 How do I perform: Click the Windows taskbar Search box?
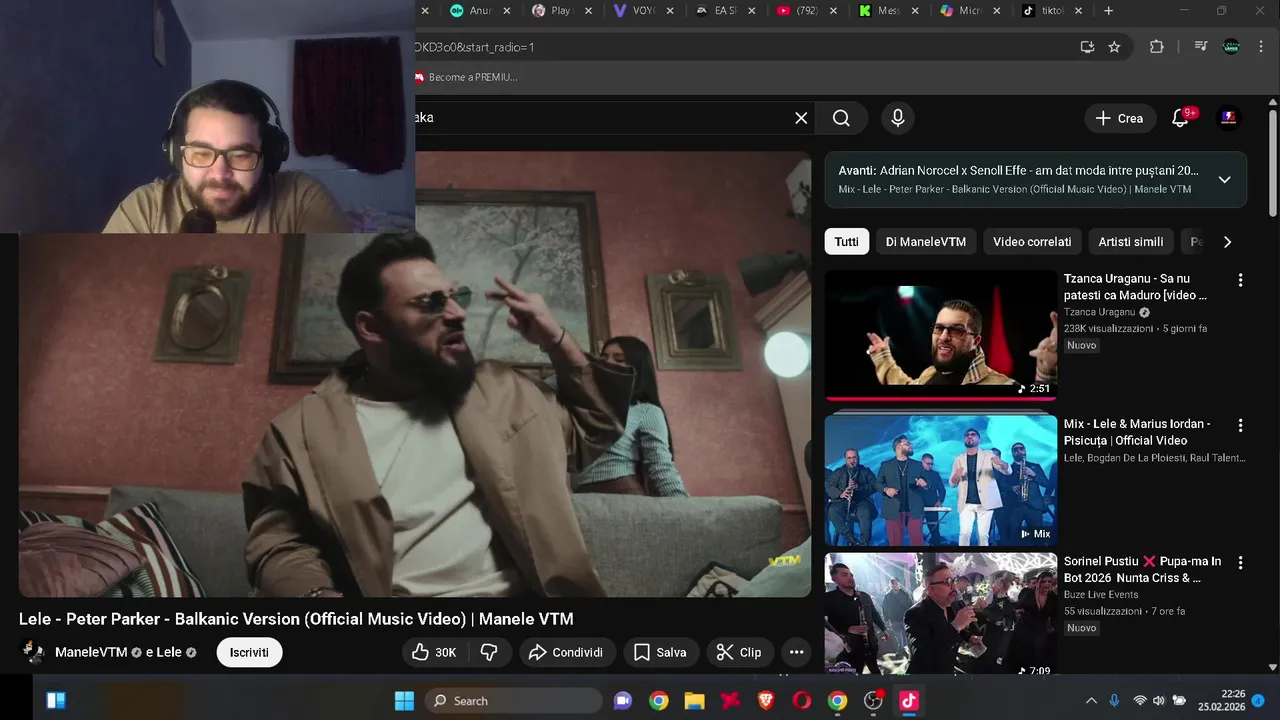[516, 701]
